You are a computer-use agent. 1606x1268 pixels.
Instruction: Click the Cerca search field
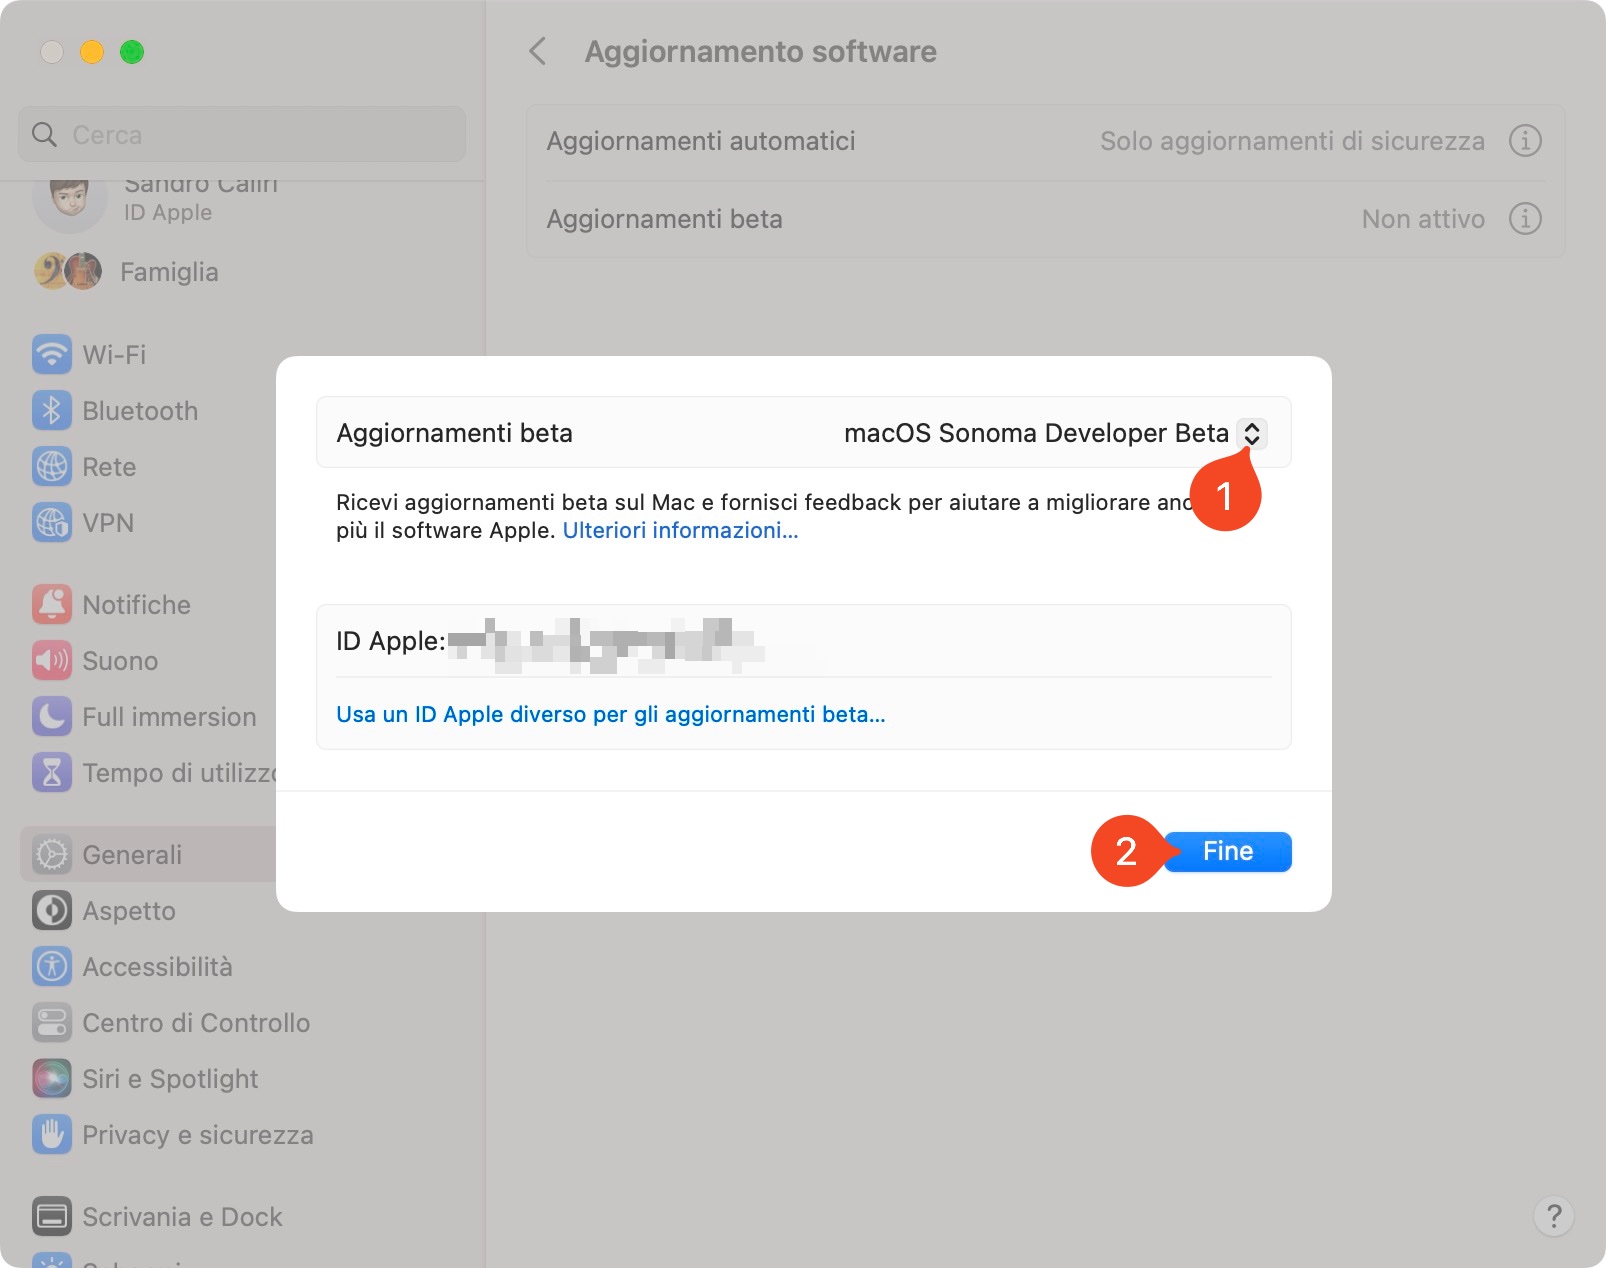point(242,134)
